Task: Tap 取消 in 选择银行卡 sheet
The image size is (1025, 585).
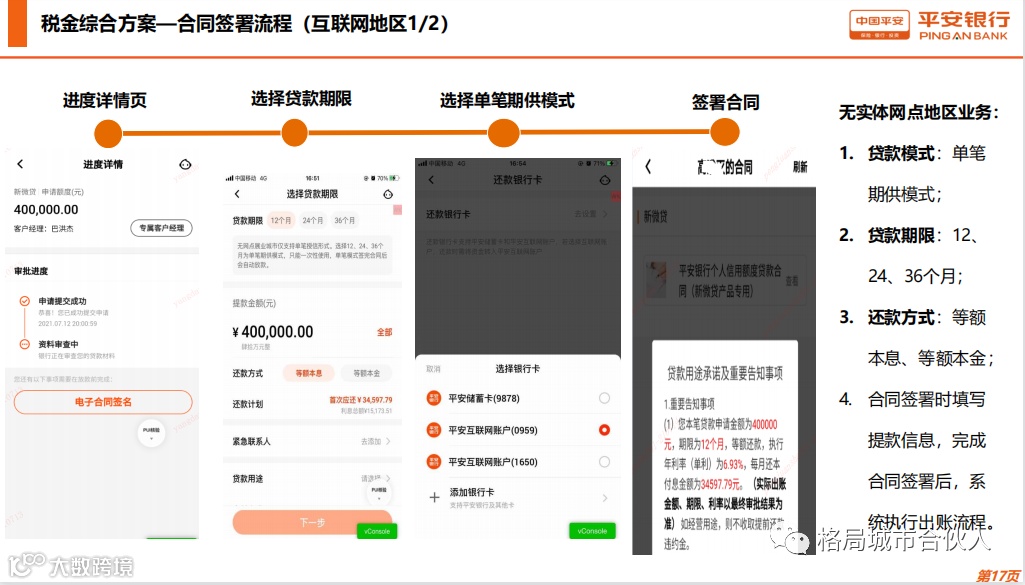Action: pyautogui.click(x=433, y=369)
